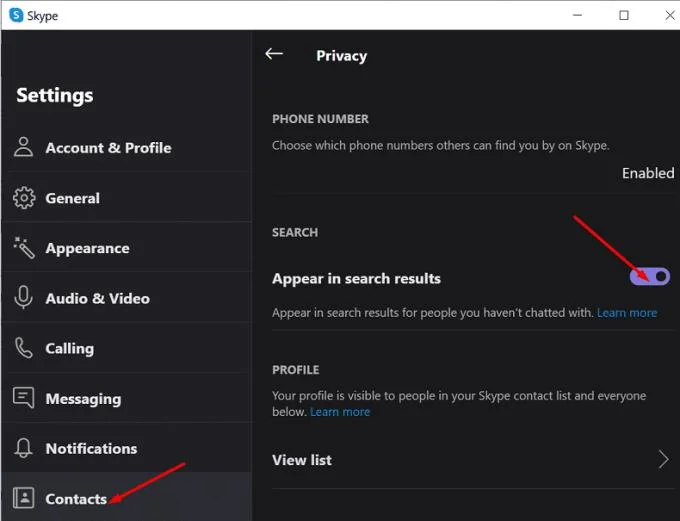Click the Settings heading
The image size is (680, 521).
click(55, 95)
